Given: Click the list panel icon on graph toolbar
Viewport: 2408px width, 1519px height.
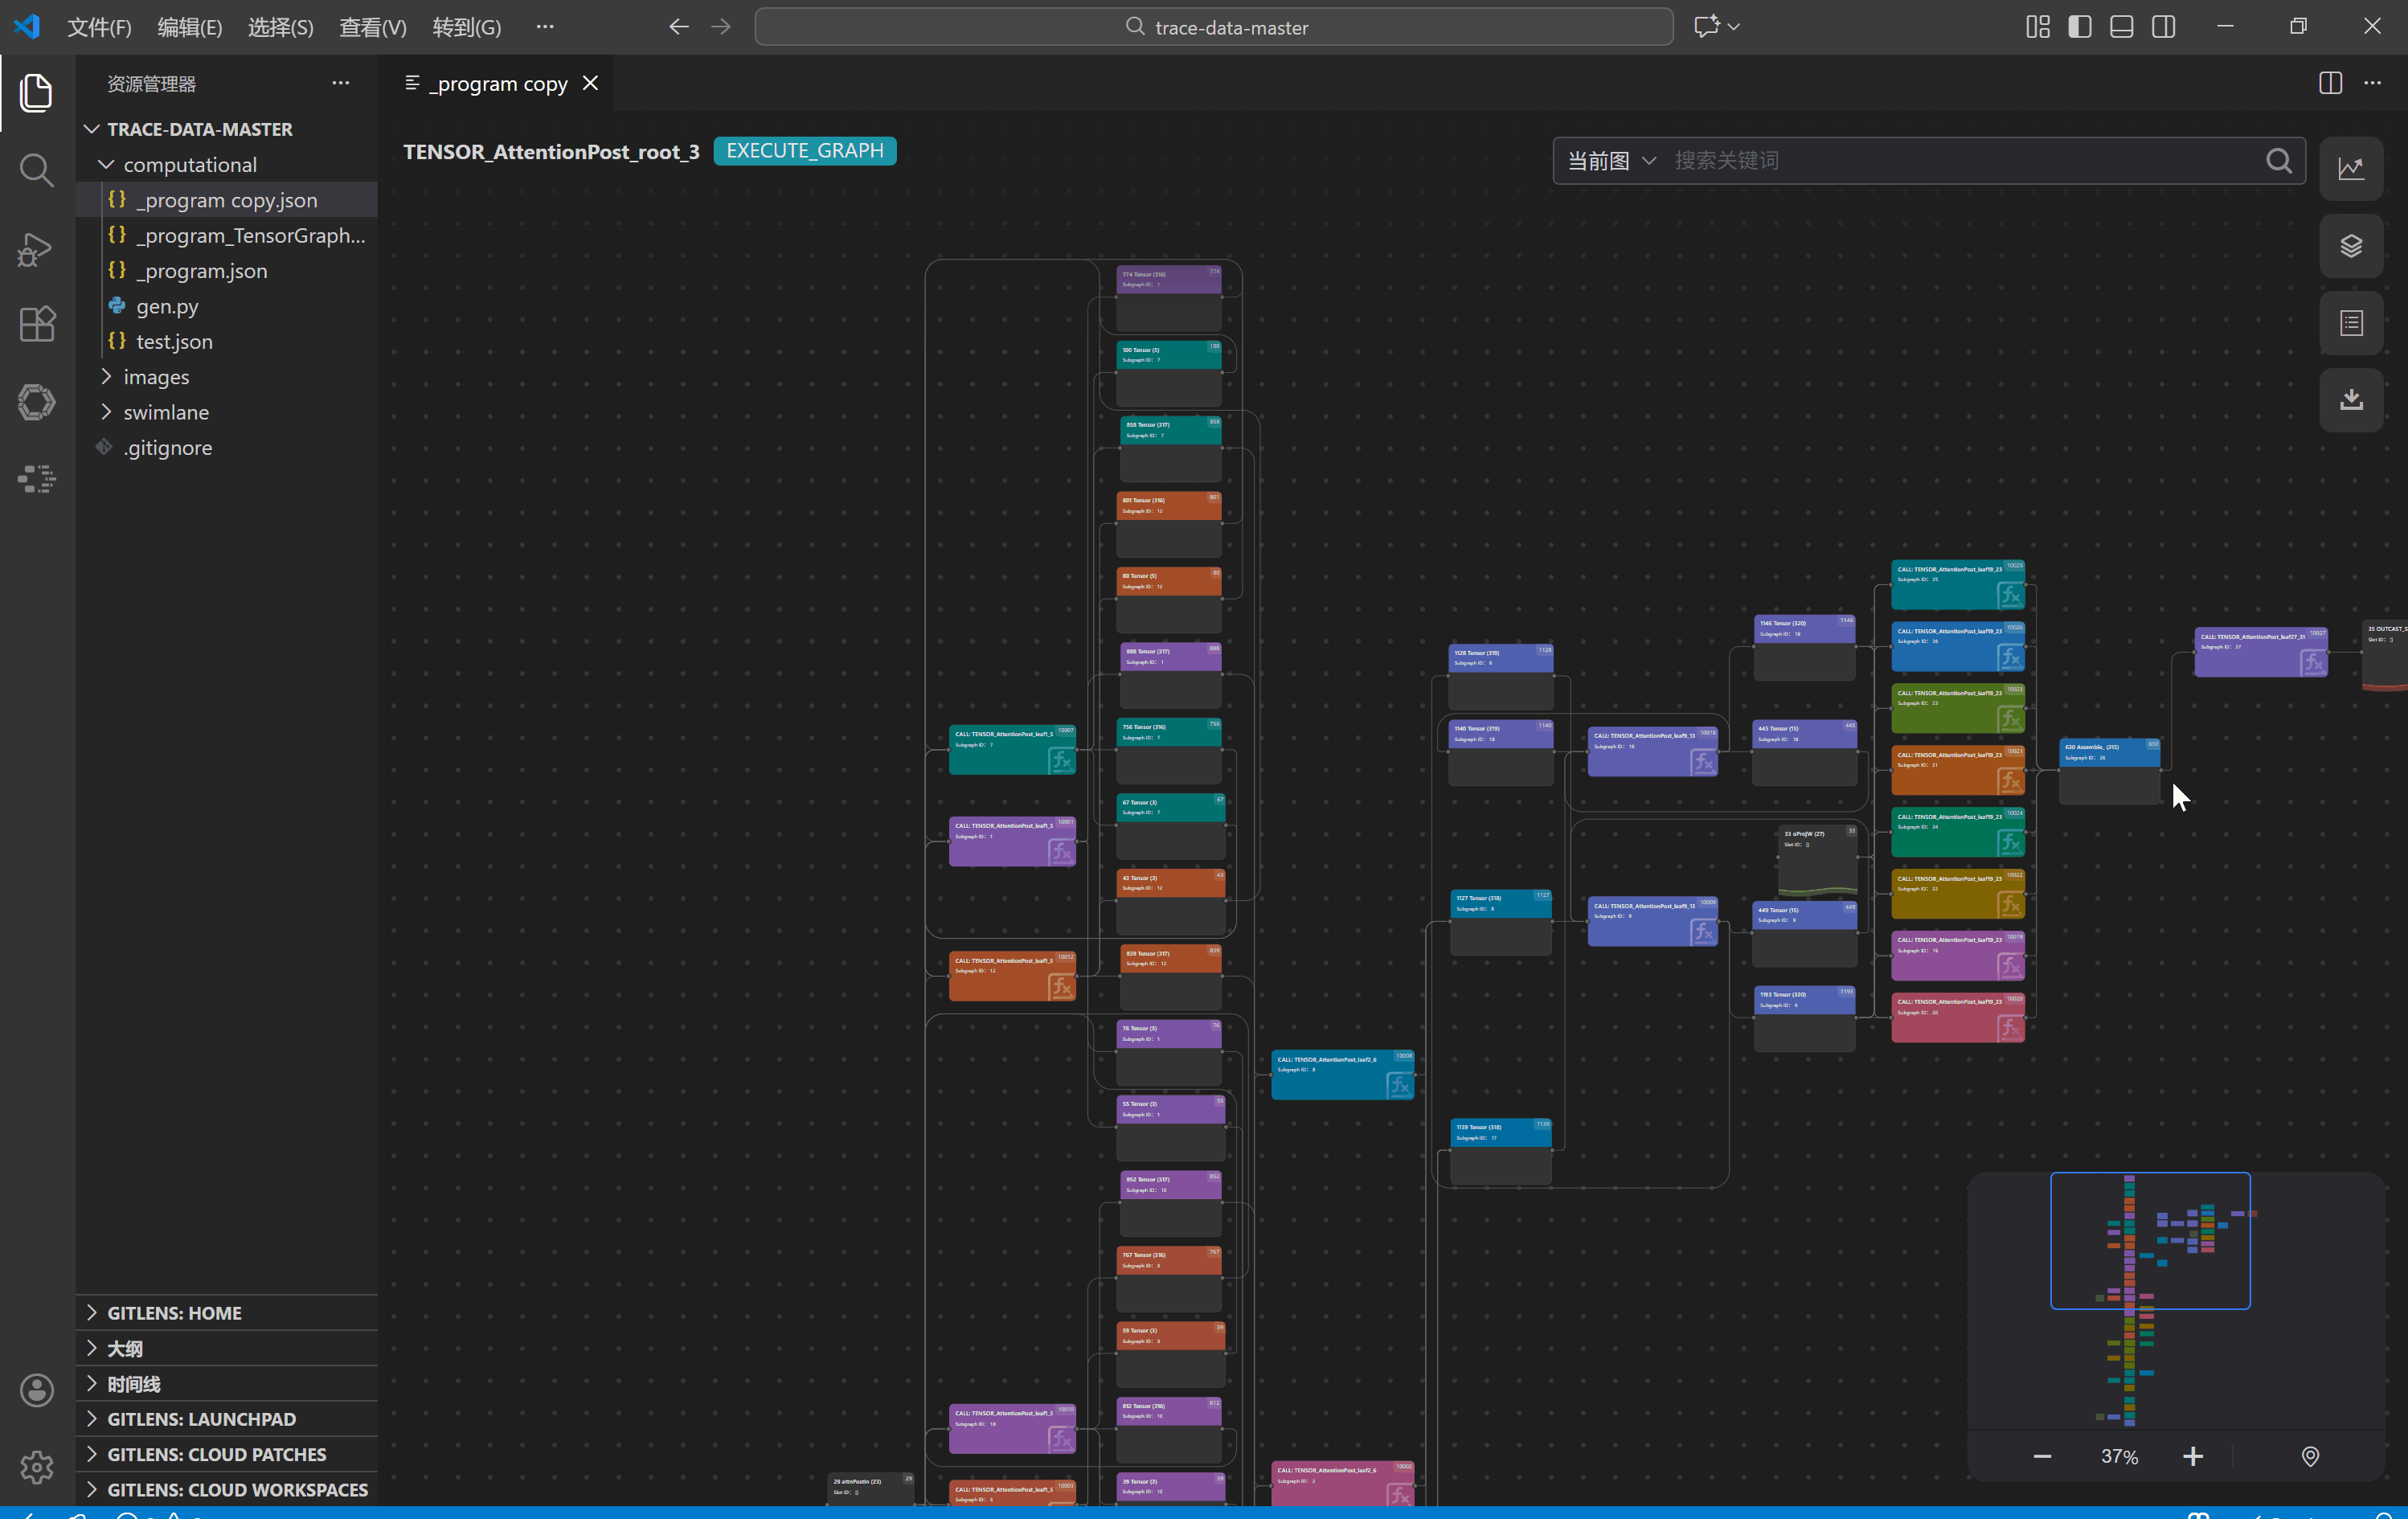Looking at the screenshot, I should (2351, 323).
